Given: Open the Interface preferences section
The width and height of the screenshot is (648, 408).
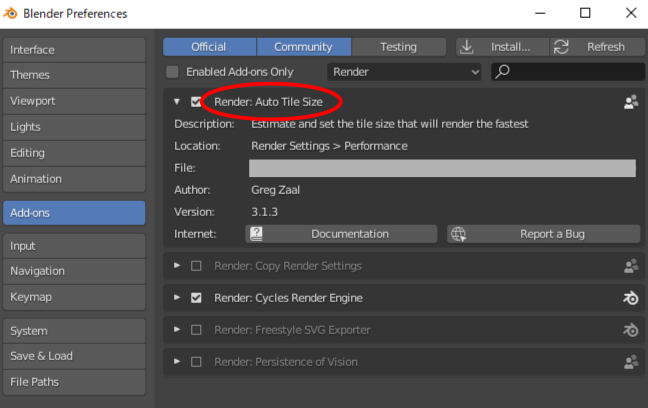Looking at the screenshot, I should 74,50.
